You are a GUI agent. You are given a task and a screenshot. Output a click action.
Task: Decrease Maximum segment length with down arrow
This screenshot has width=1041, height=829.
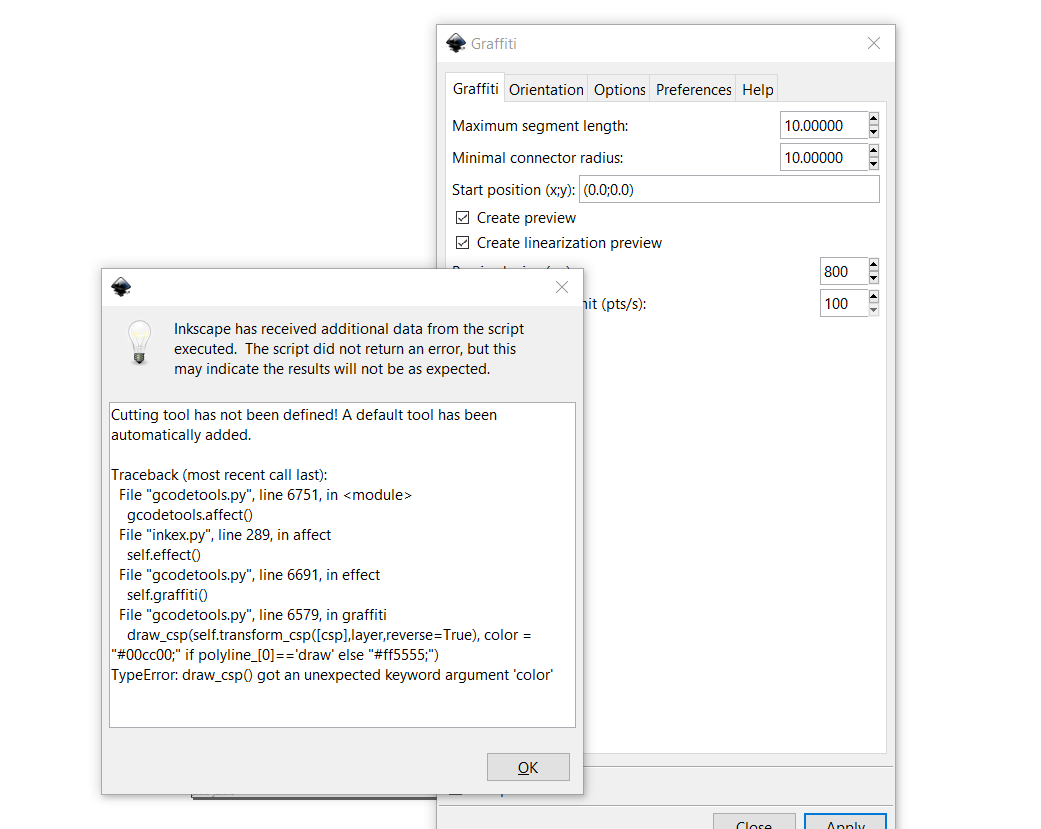click(874, 132)
